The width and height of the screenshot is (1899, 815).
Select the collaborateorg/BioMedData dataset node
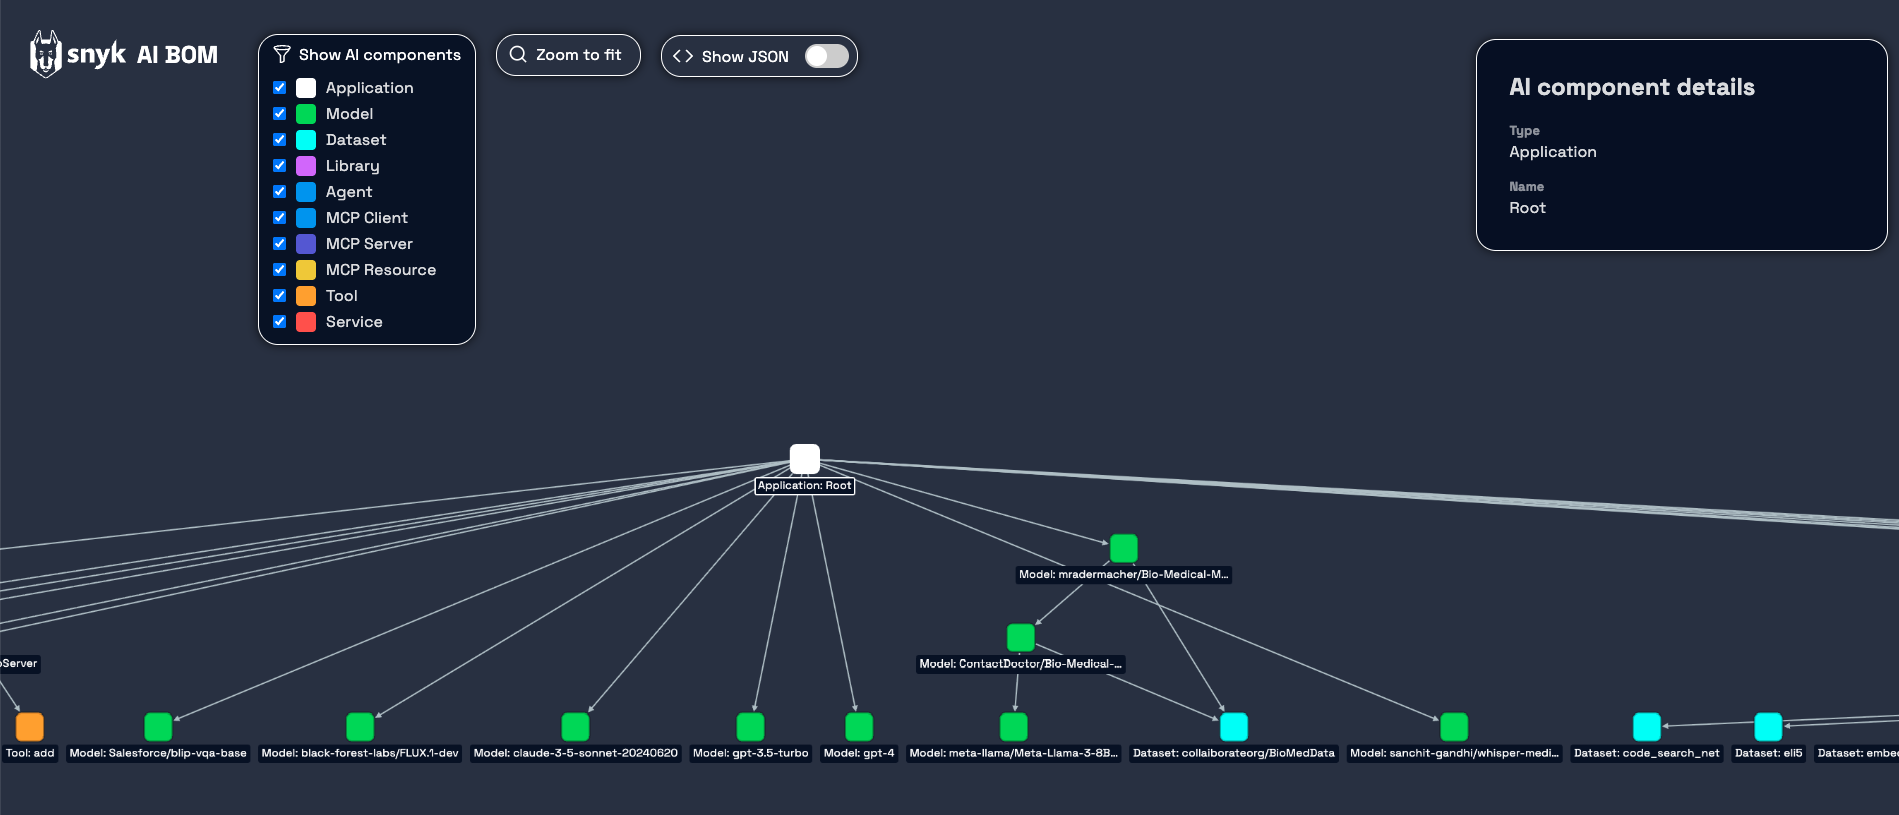(x=1234, y=727)
